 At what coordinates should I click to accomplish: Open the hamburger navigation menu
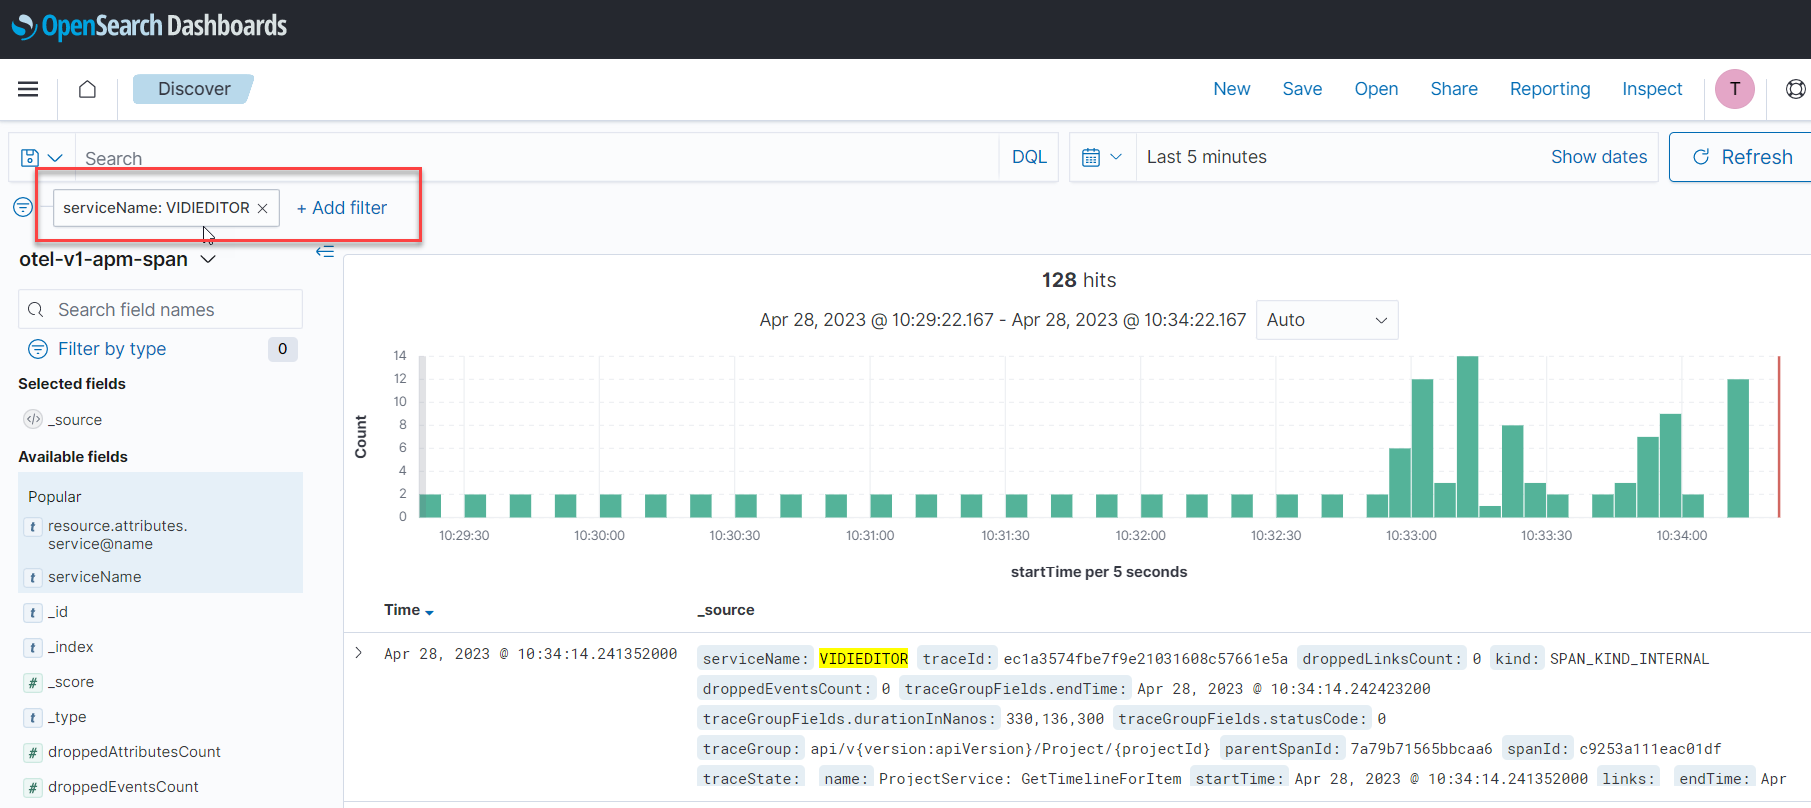(x=28, y=89)
